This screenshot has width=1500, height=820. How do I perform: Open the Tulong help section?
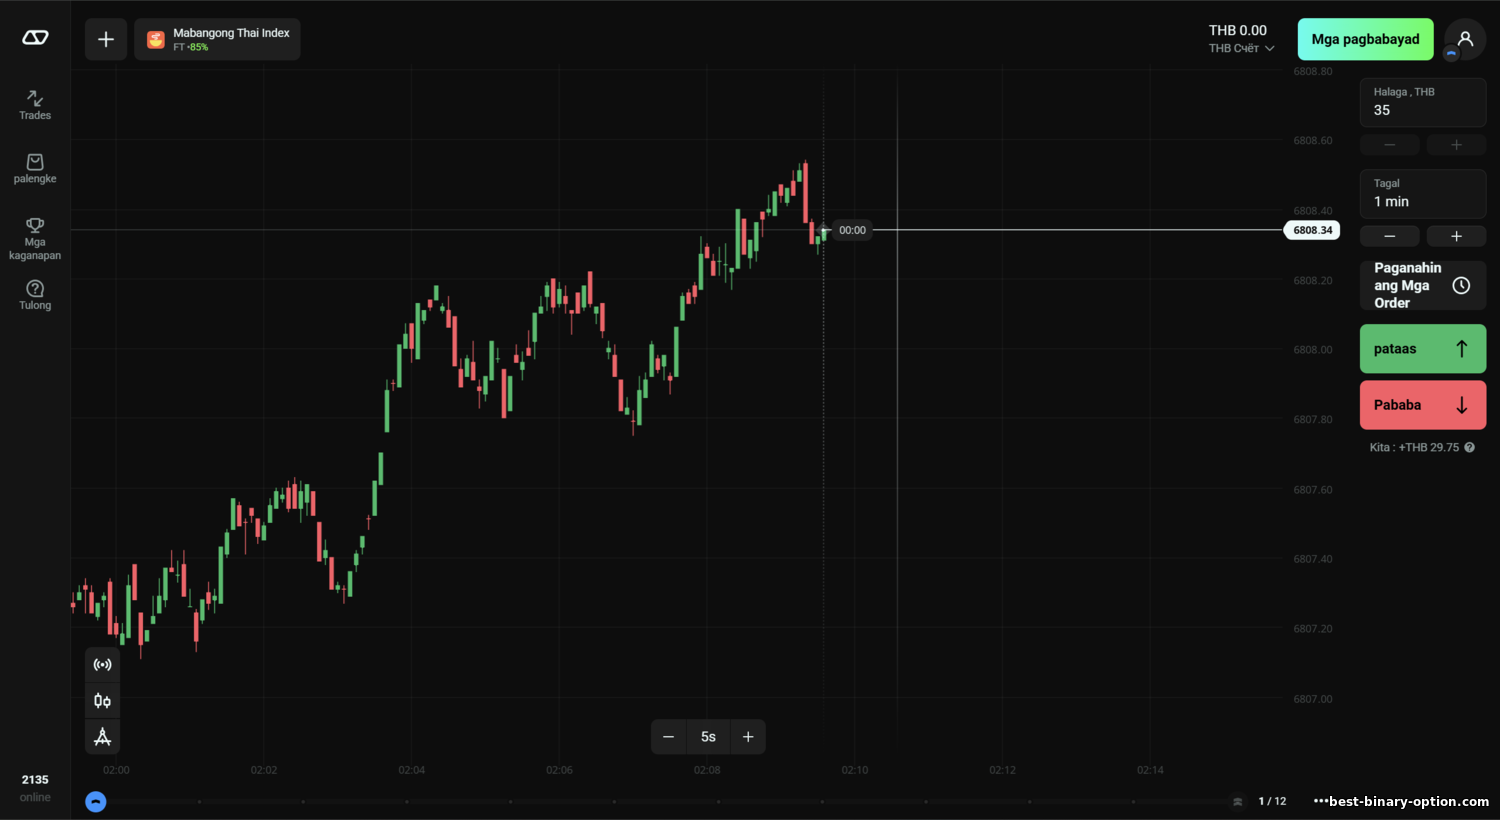tap(35, 295)
